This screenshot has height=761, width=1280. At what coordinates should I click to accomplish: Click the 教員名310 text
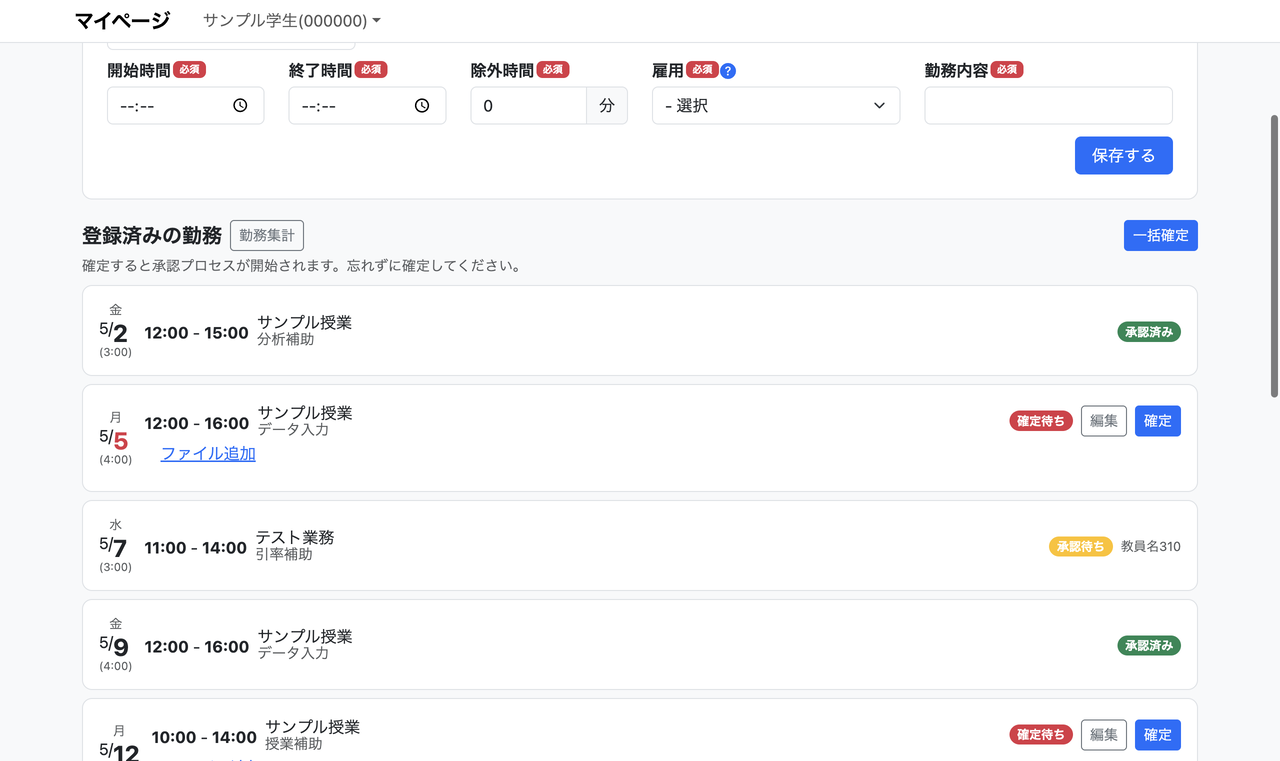pos(1151,546)
